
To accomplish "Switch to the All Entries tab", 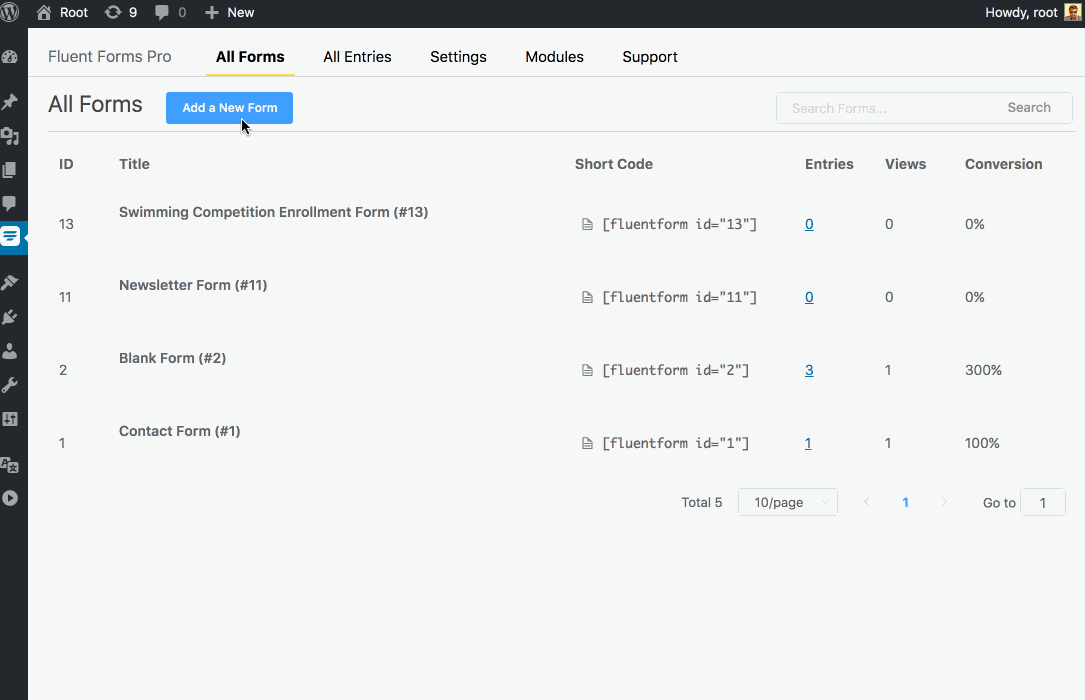I will click(357, 57).
